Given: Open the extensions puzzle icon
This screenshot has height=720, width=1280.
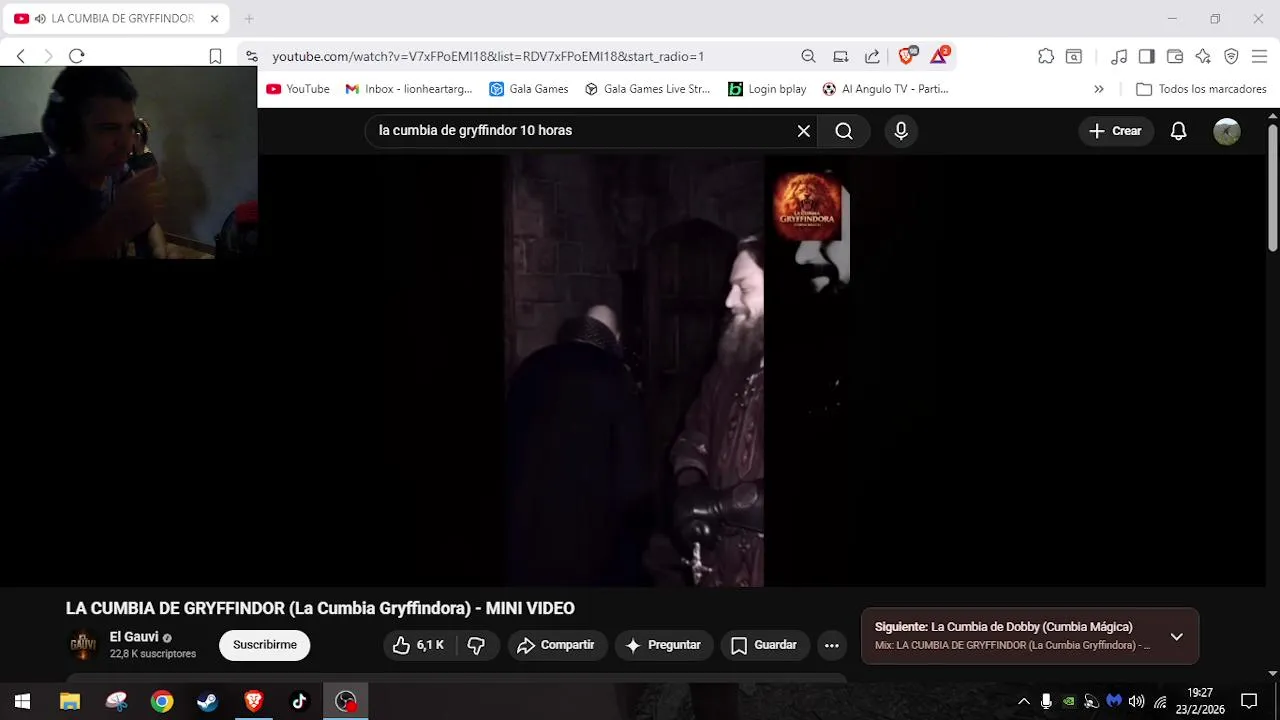Looking at the screenshot, I should pyautogui.click(x=1046, y=57).
